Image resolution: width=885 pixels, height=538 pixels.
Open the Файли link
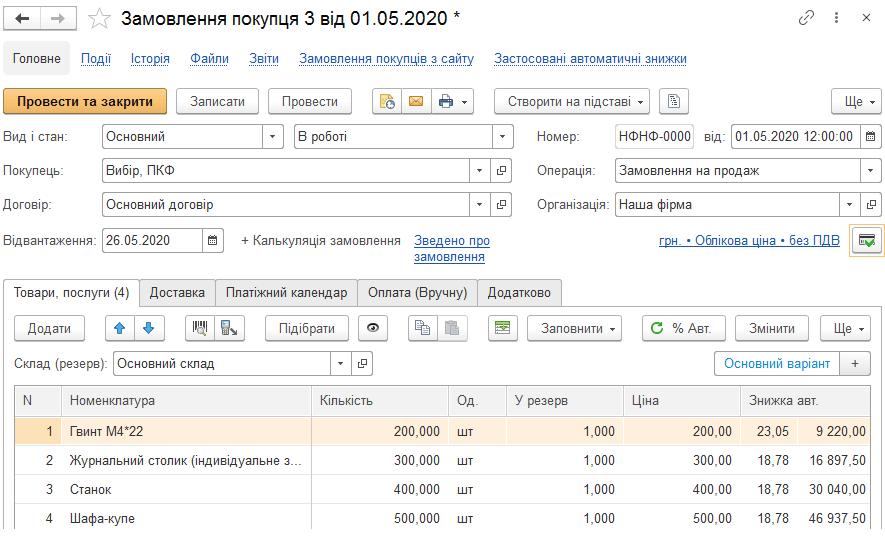pyautogui.click(x=209, y=59)
